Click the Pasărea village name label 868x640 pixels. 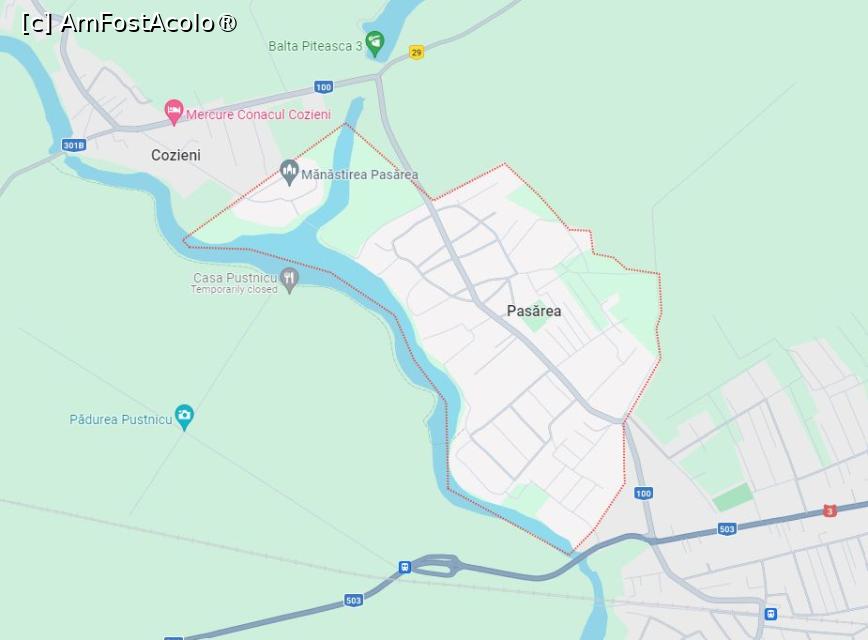(534, 311)
